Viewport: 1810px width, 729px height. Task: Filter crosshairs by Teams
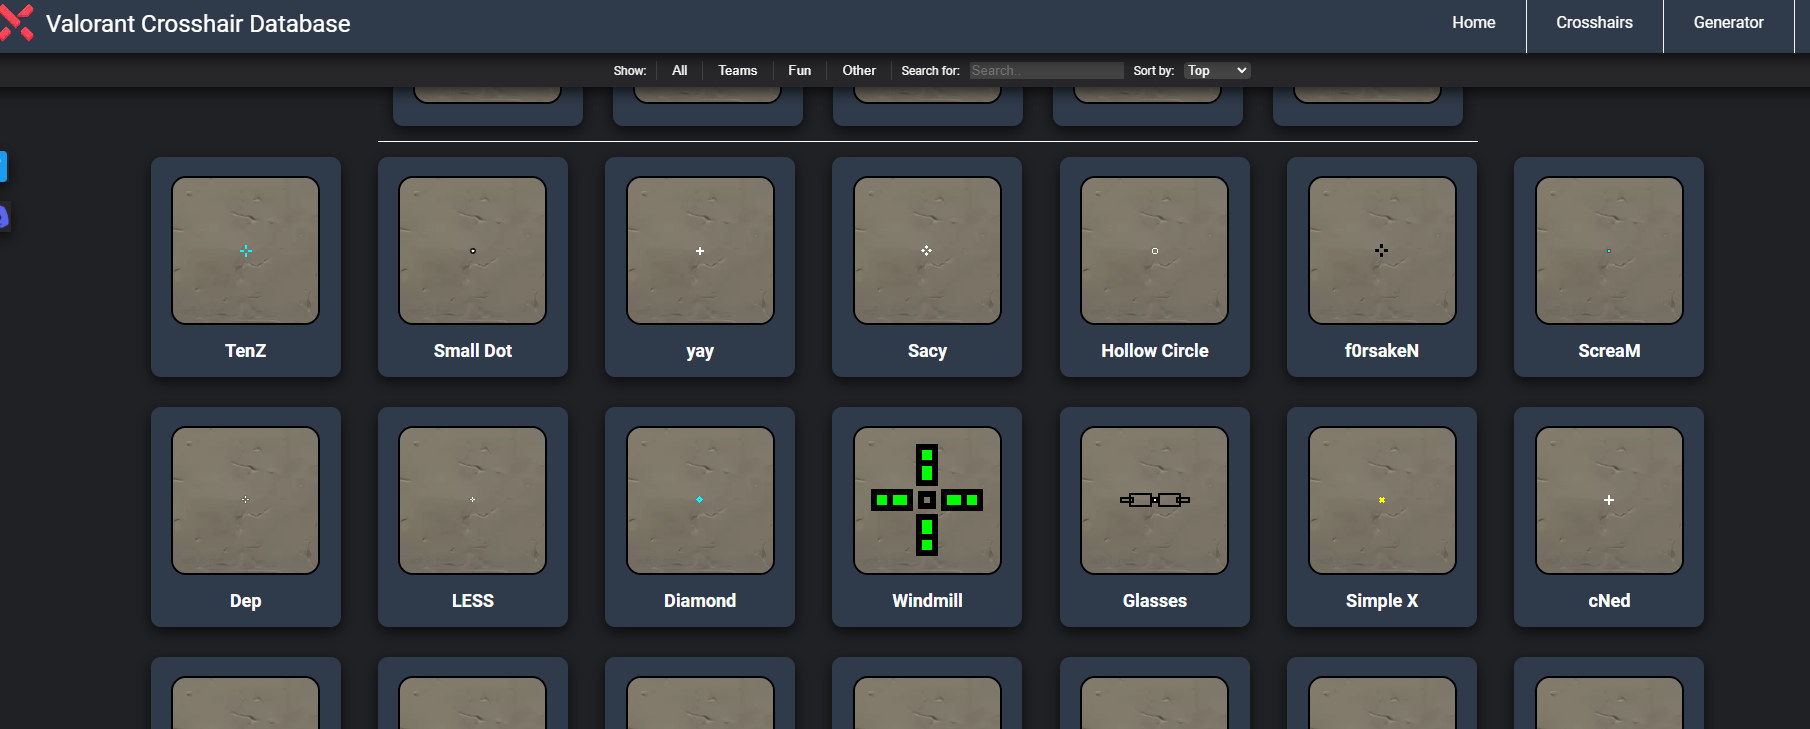click(738, 70)
